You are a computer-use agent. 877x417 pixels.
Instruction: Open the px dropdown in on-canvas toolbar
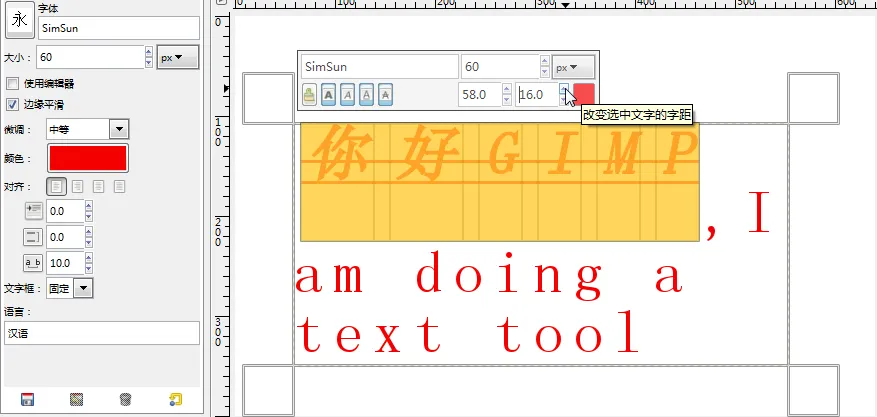573,67
